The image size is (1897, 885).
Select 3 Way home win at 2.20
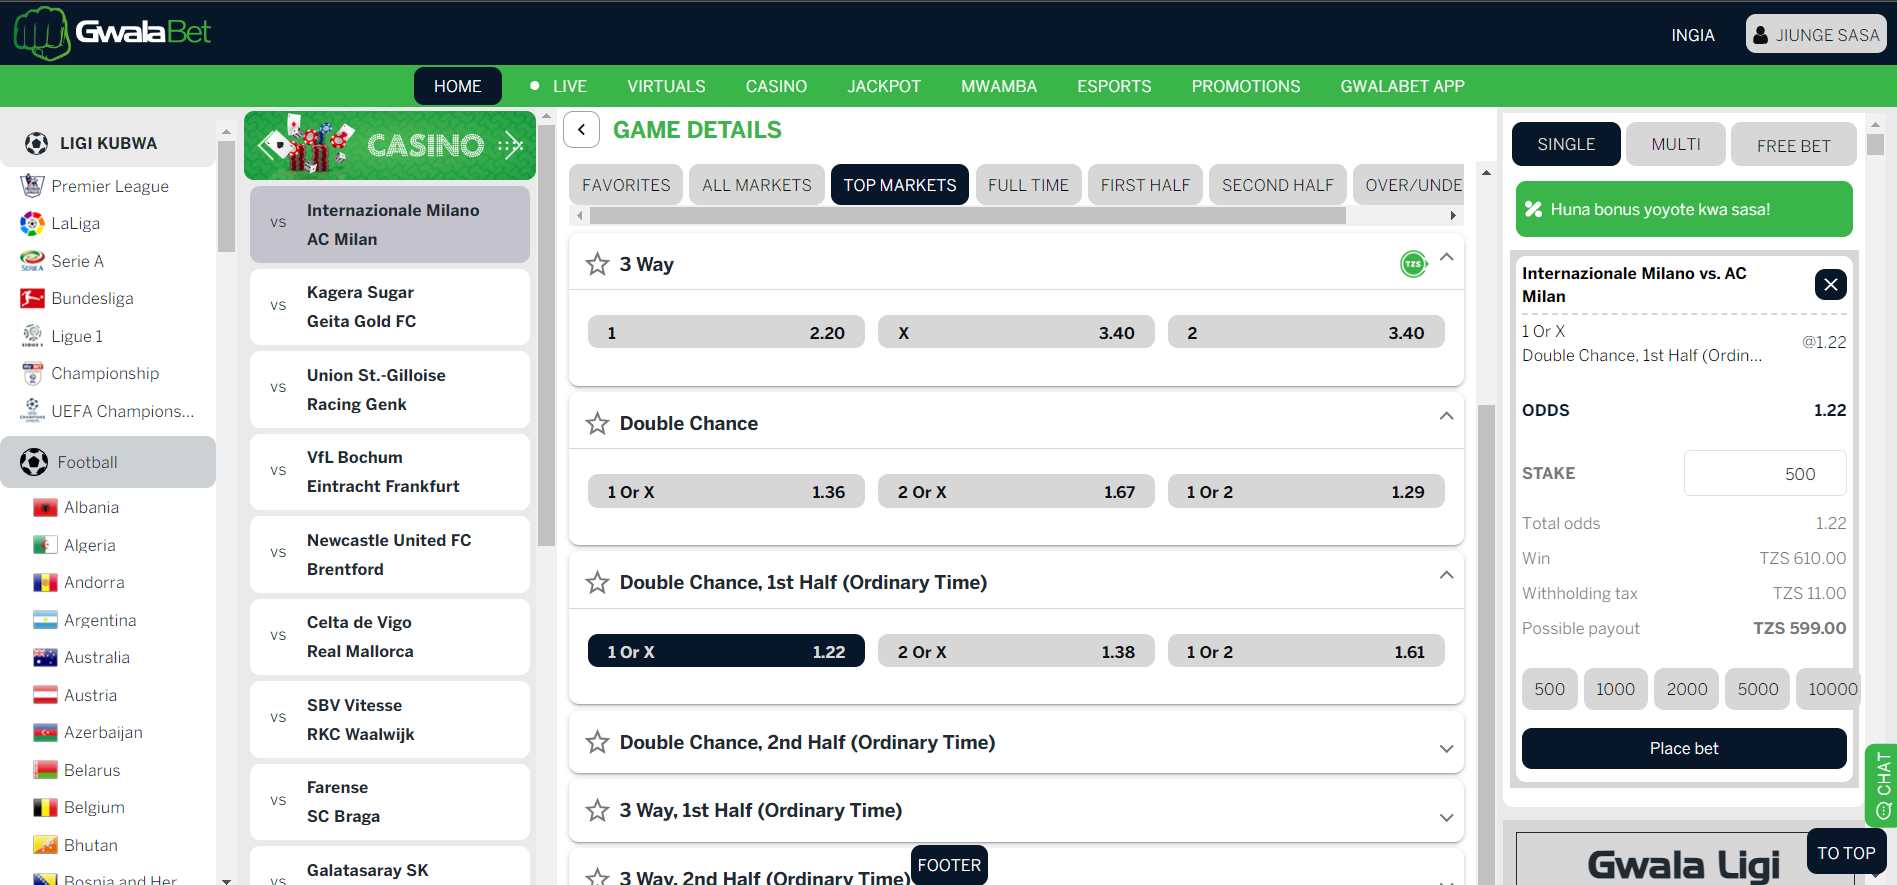click(x=726, y=333)
